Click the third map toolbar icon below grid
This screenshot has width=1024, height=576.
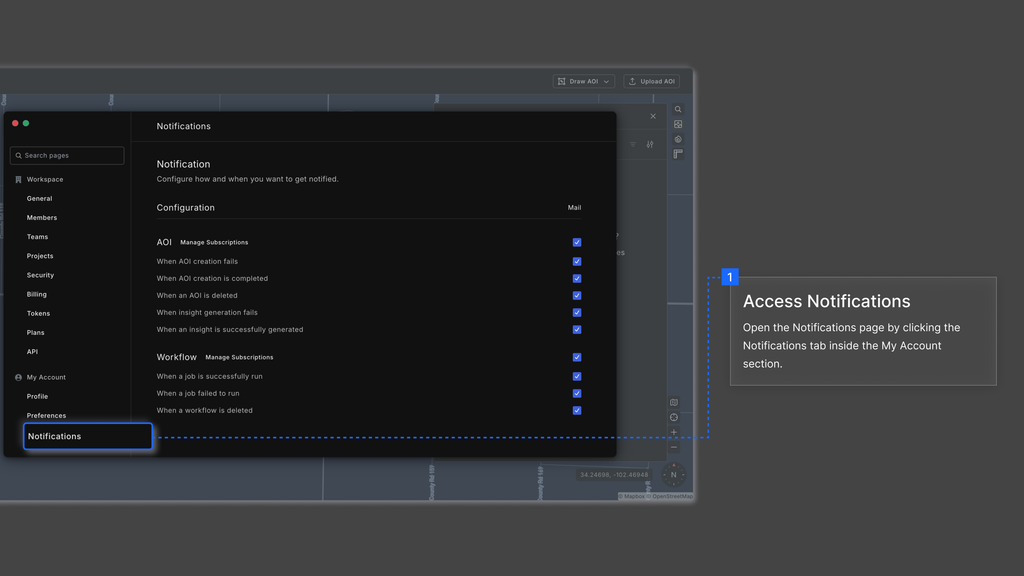point(678,139)
